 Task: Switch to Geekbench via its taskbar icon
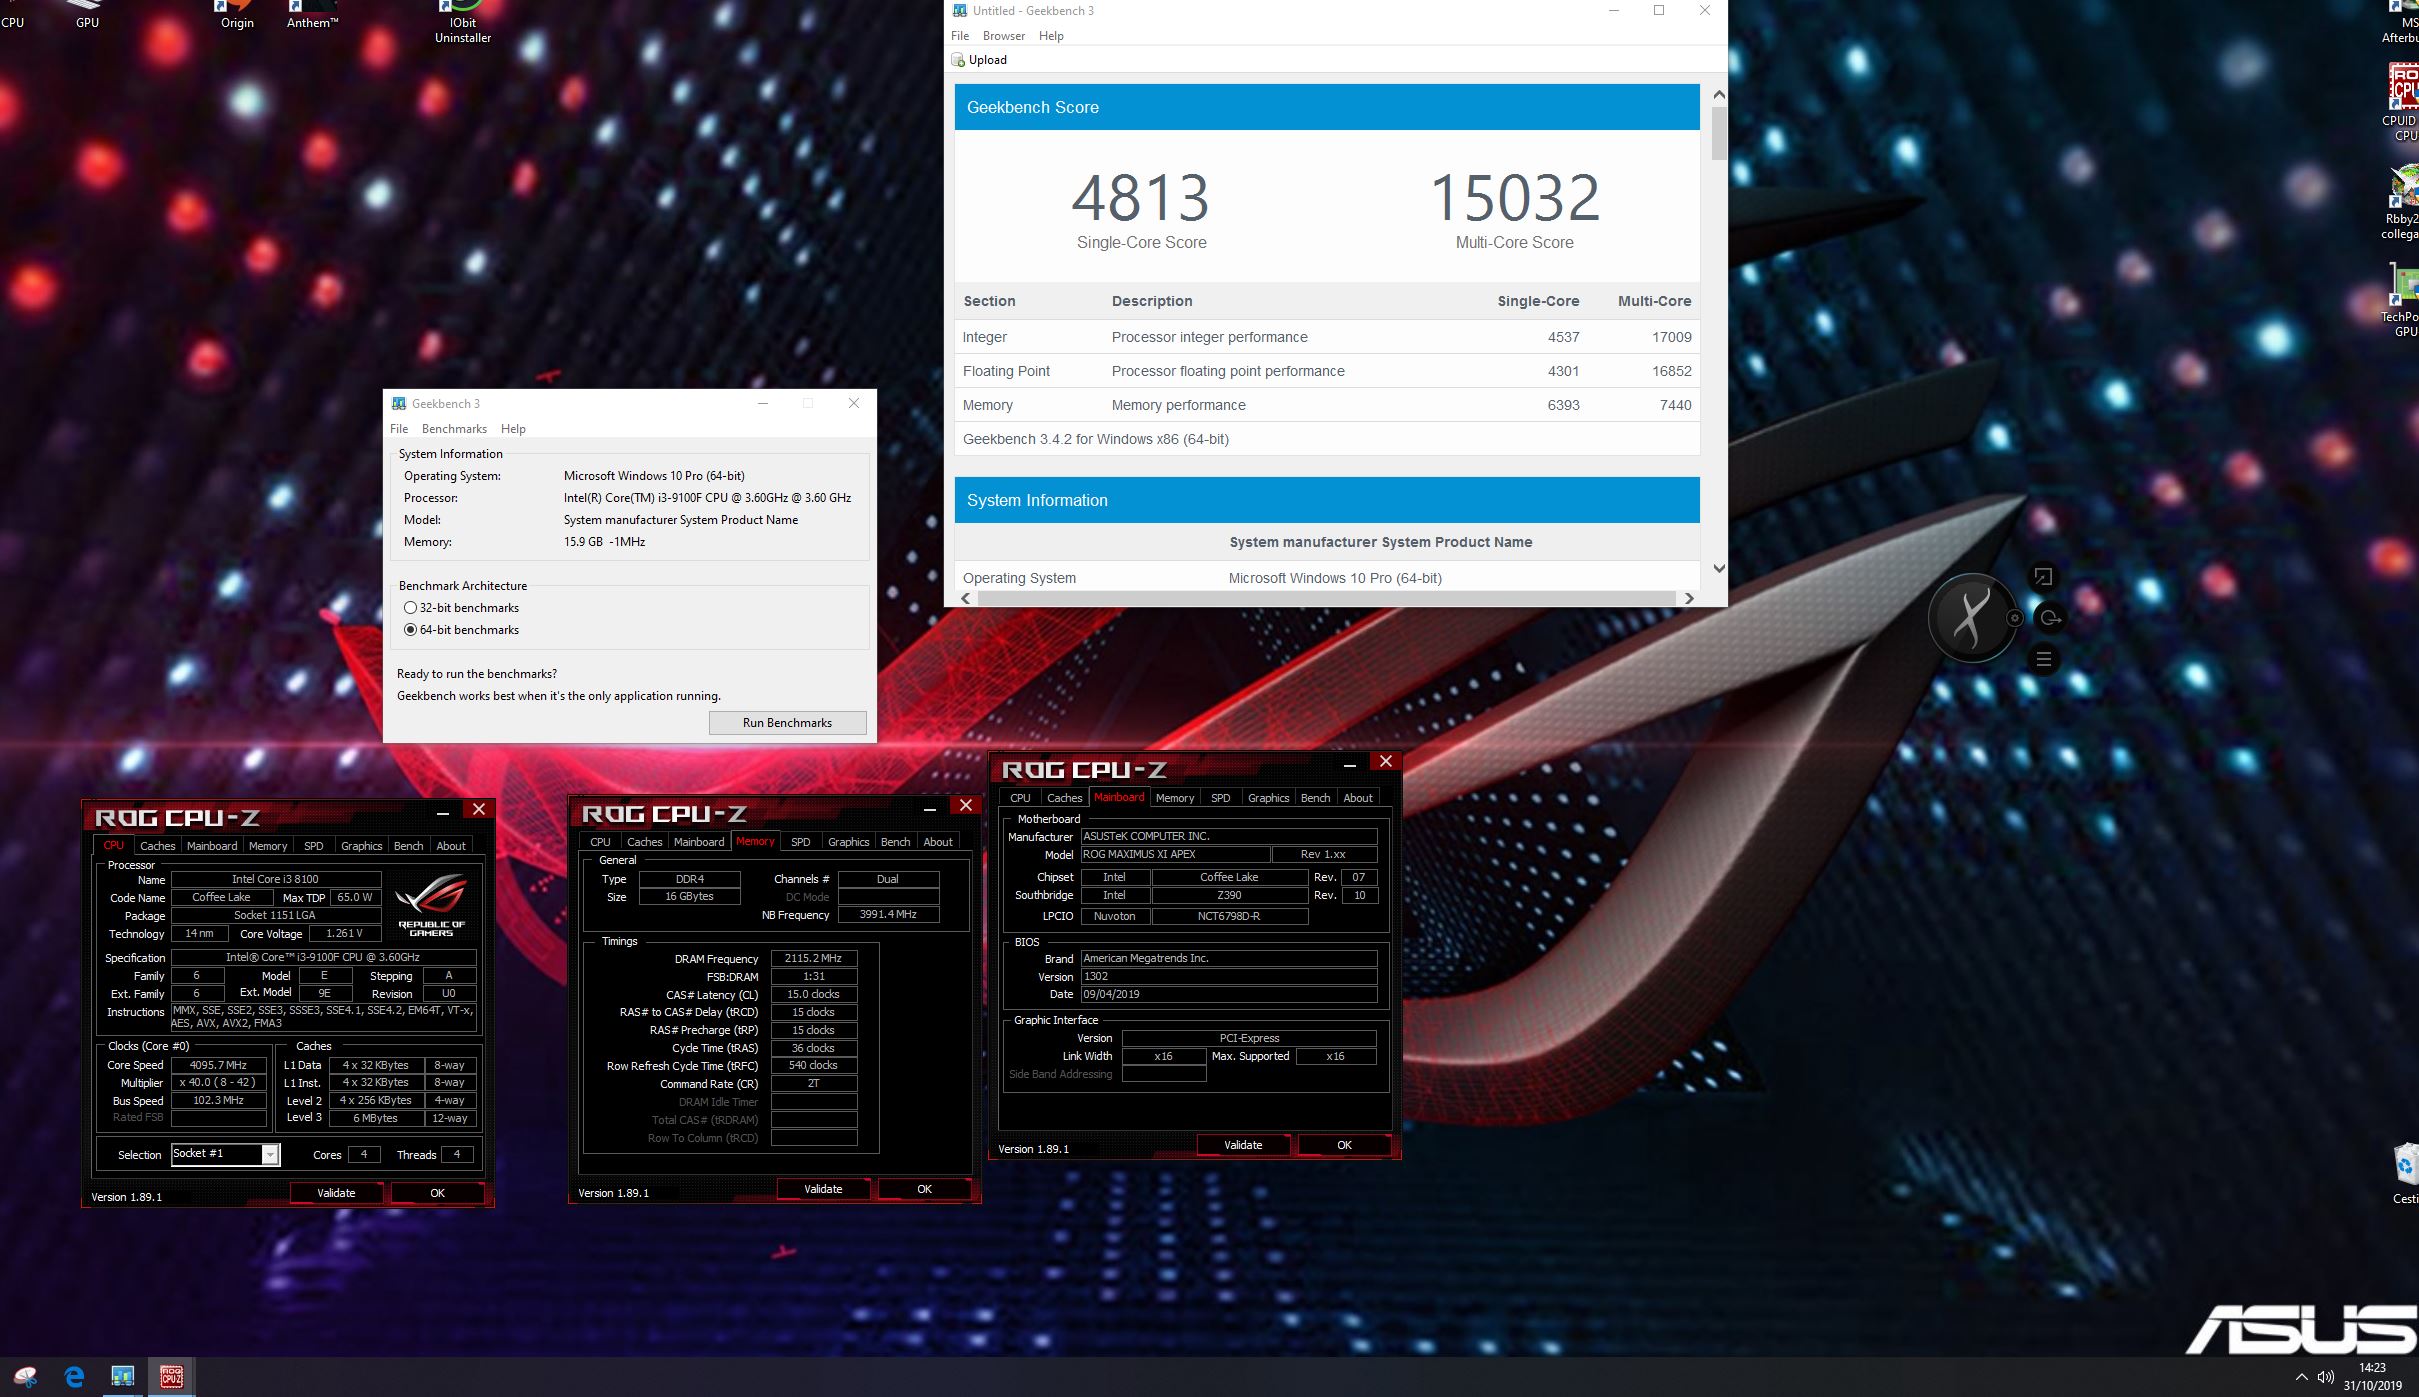click(x=123, y=1377)
